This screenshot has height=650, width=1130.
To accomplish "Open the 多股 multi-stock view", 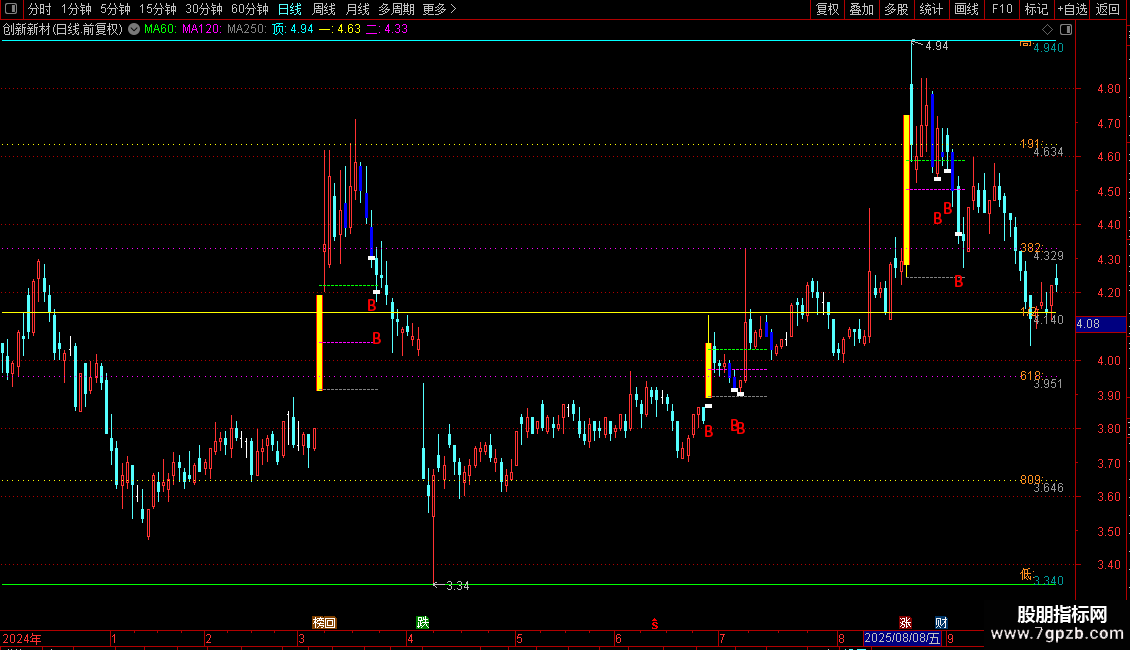I will [x=896, y=9].
